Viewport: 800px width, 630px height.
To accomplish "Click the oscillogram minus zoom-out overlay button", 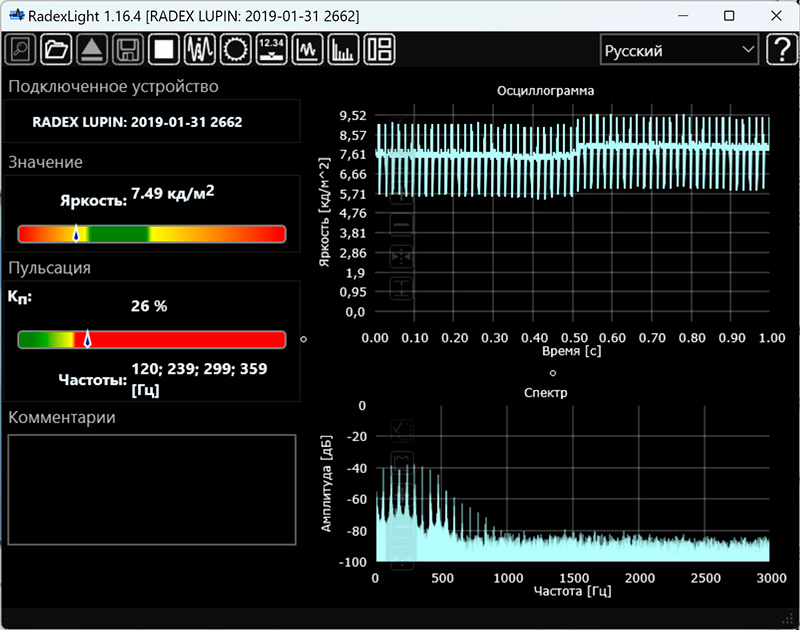I will pyautogui.click(x=401, y=226).
